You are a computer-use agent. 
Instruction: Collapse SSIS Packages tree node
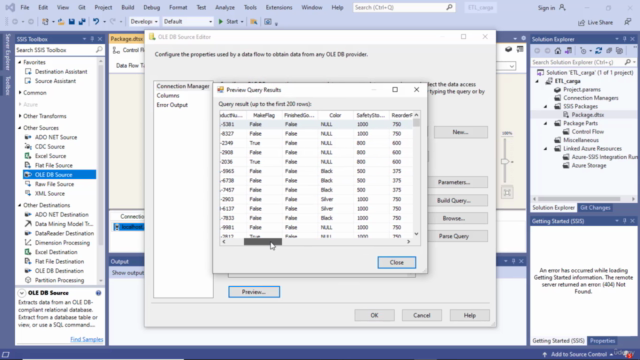click(546, 107)
